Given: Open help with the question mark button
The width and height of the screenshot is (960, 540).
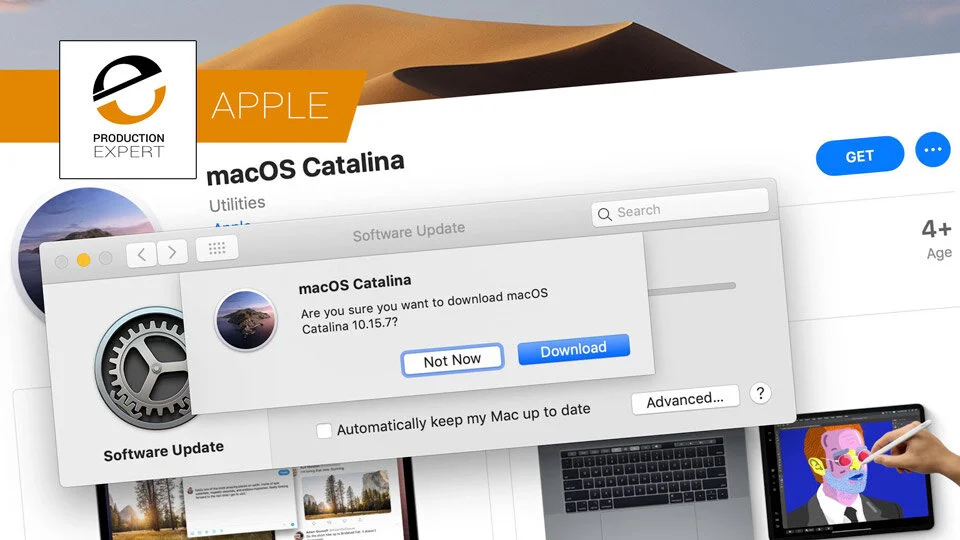Looking at the screenshot, I should coord(760,393).
